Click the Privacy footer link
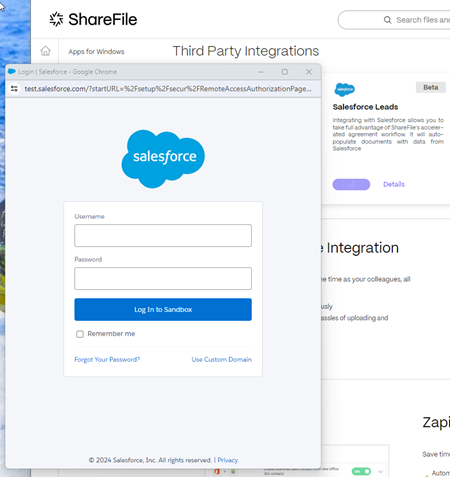The width and height of the screenshot is (450, 477). [228, 460]
